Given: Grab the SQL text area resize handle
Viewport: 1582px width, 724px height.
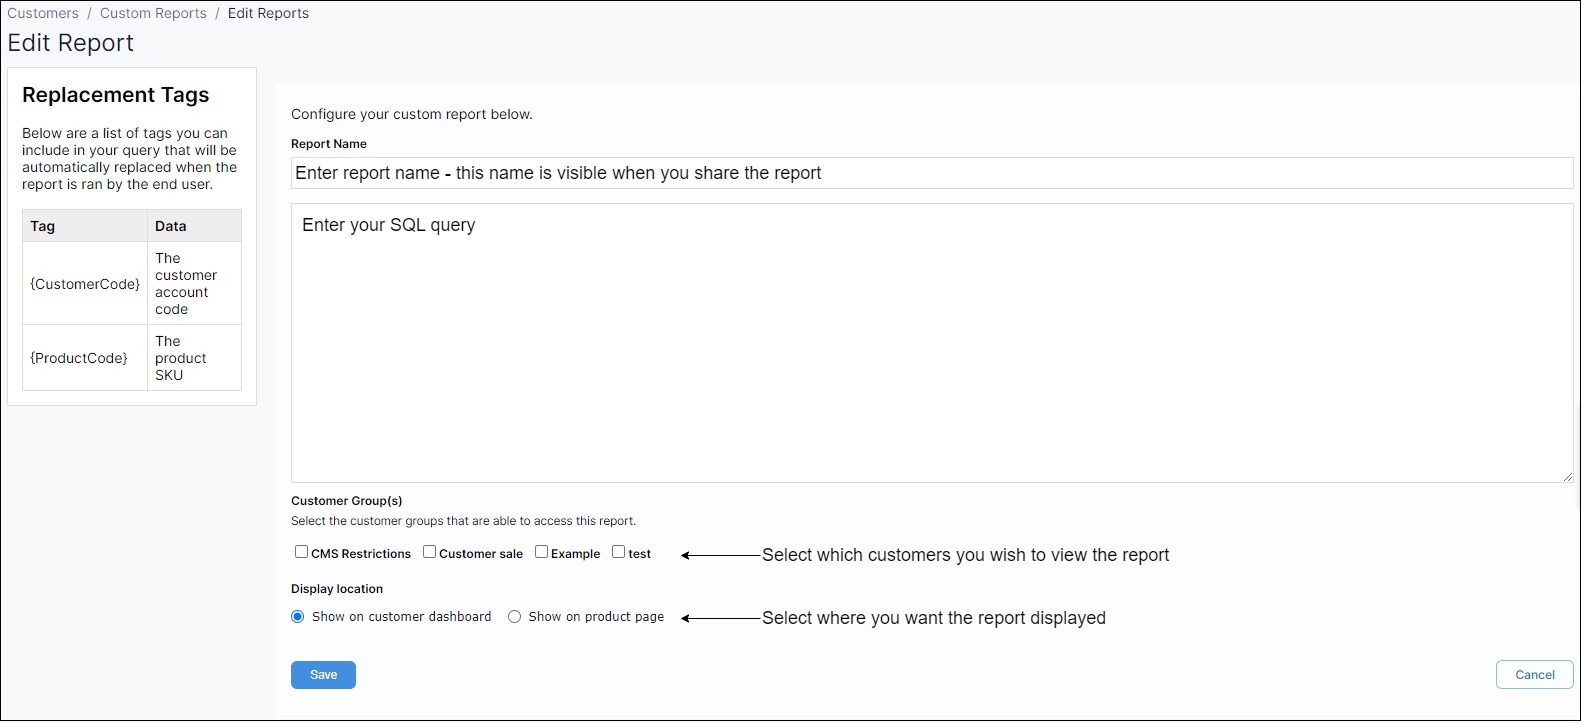Looking at the screenshot, I should [1567, 477].
